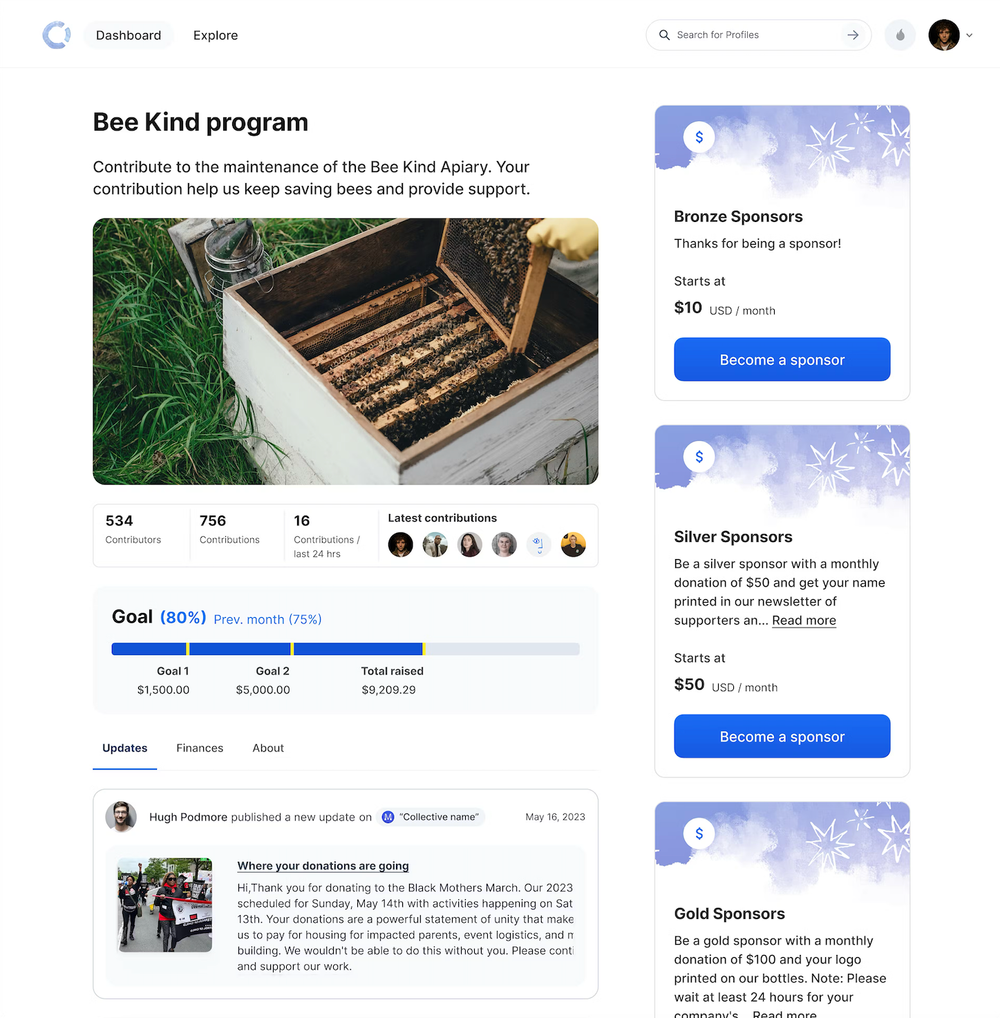Open the flame notifications icon in header
The width and height of the screenshot is (1000, 1018).
pyautogui.click(x=899, y=34)
